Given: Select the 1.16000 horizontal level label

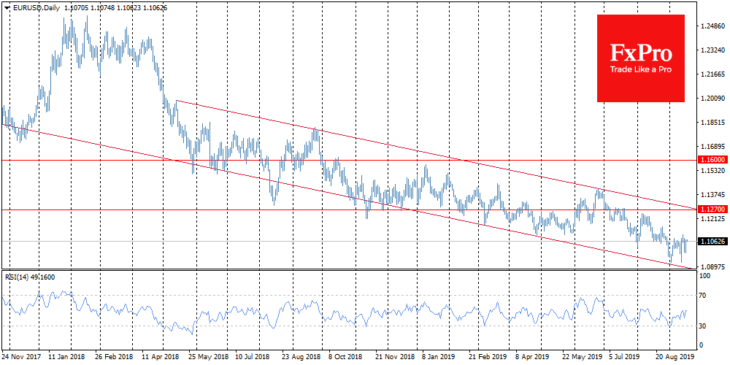Looking at the screenshot, I should point(711,160).
